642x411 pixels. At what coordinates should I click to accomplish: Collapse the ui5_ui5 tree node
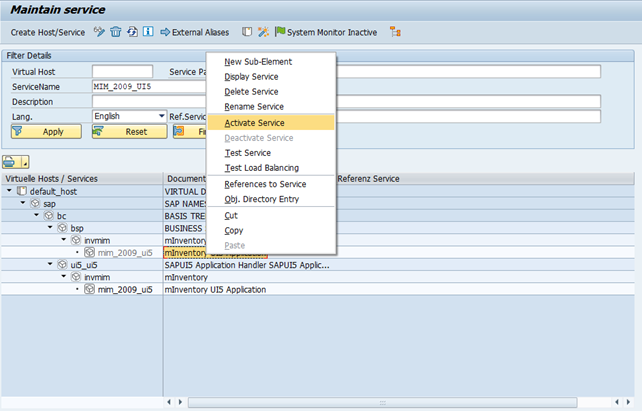point(49,265)
